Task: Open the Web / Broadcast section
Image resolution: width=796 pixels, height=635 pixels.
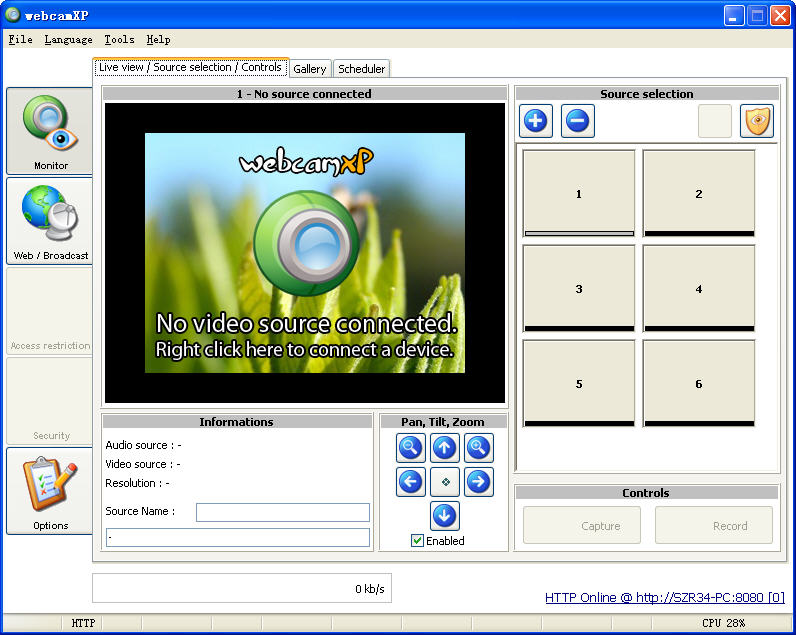Action: tap(50, 221)
